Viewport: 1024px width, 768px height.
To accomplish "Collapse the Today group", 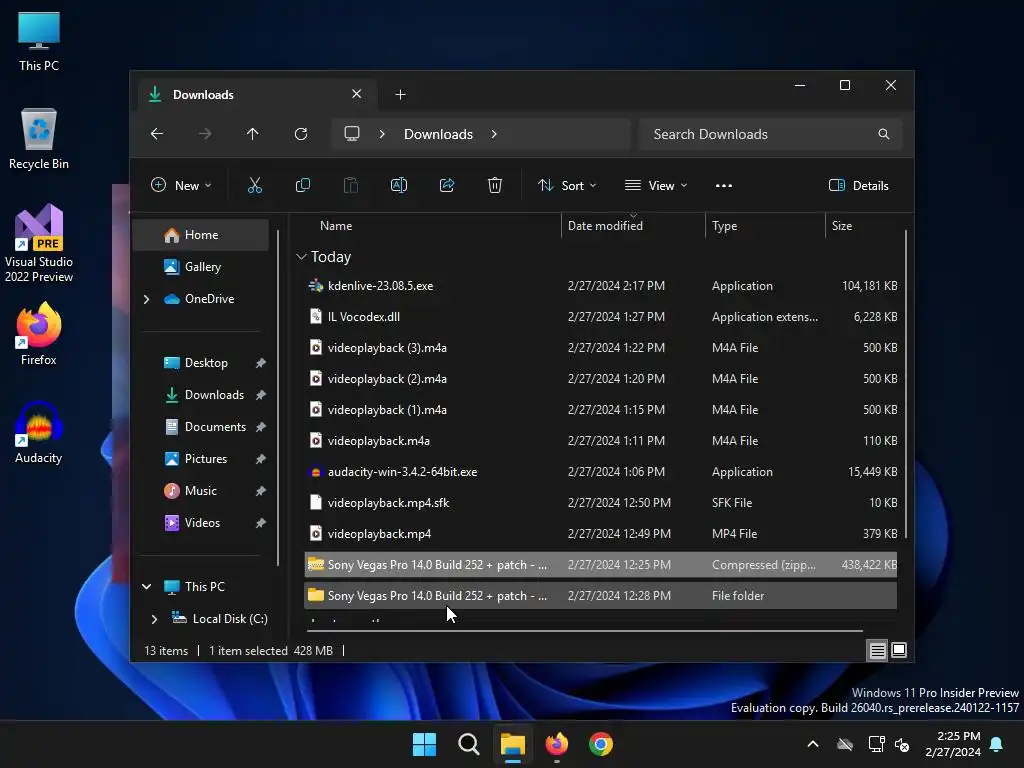I will pyautogui.click(x=301, y=257).
